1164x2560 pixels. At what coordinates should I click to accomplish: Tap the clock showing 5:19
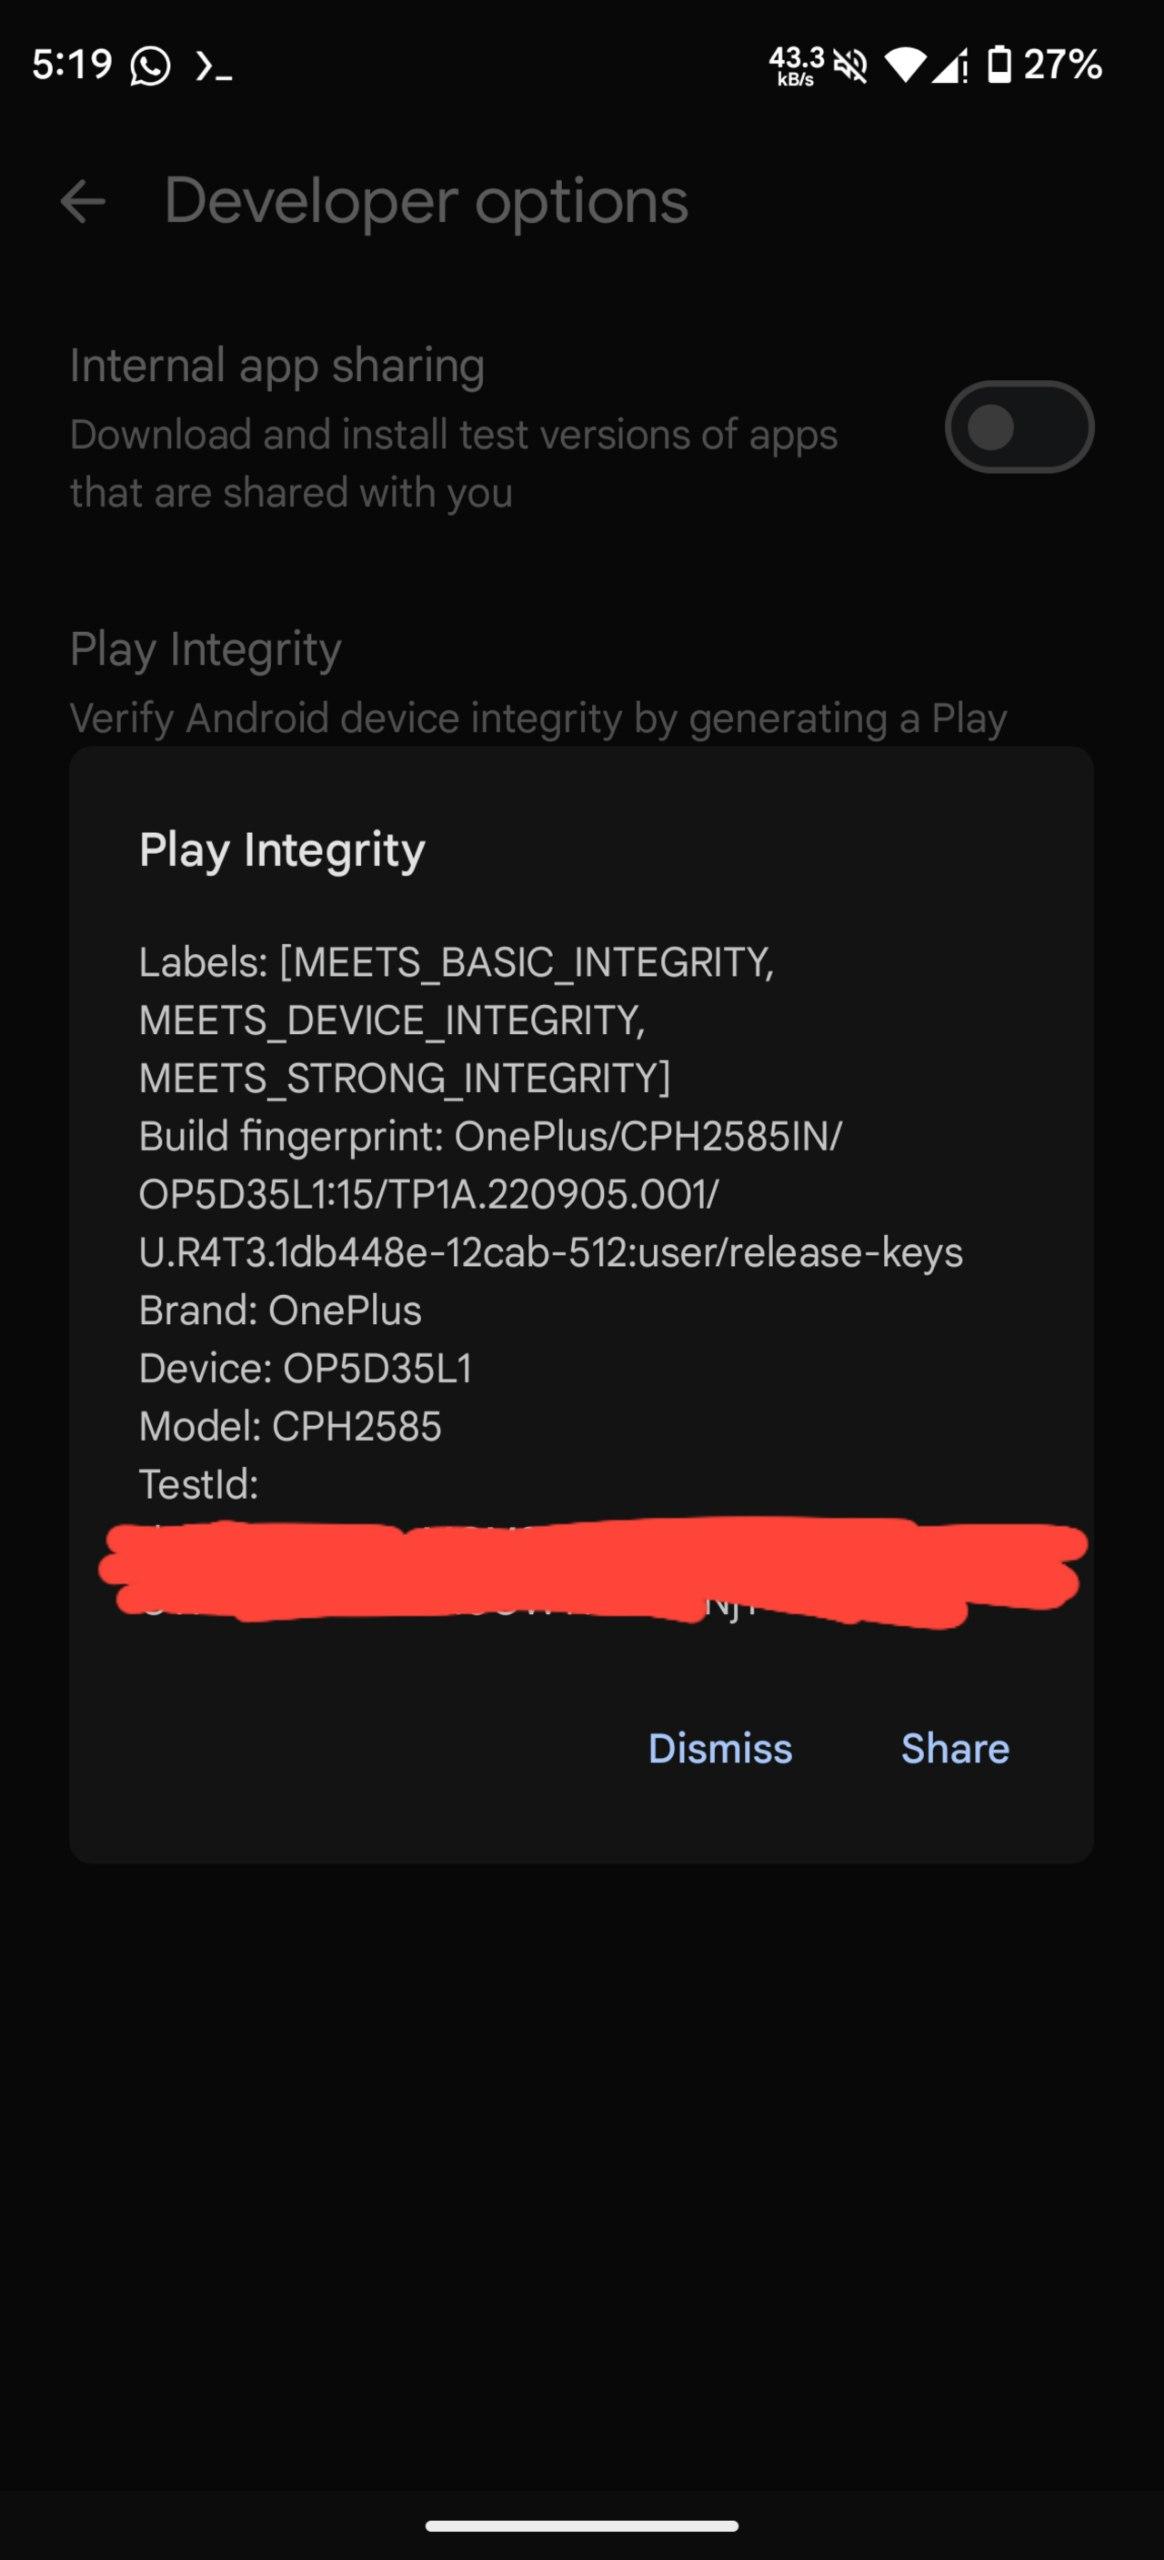point(72,65)
